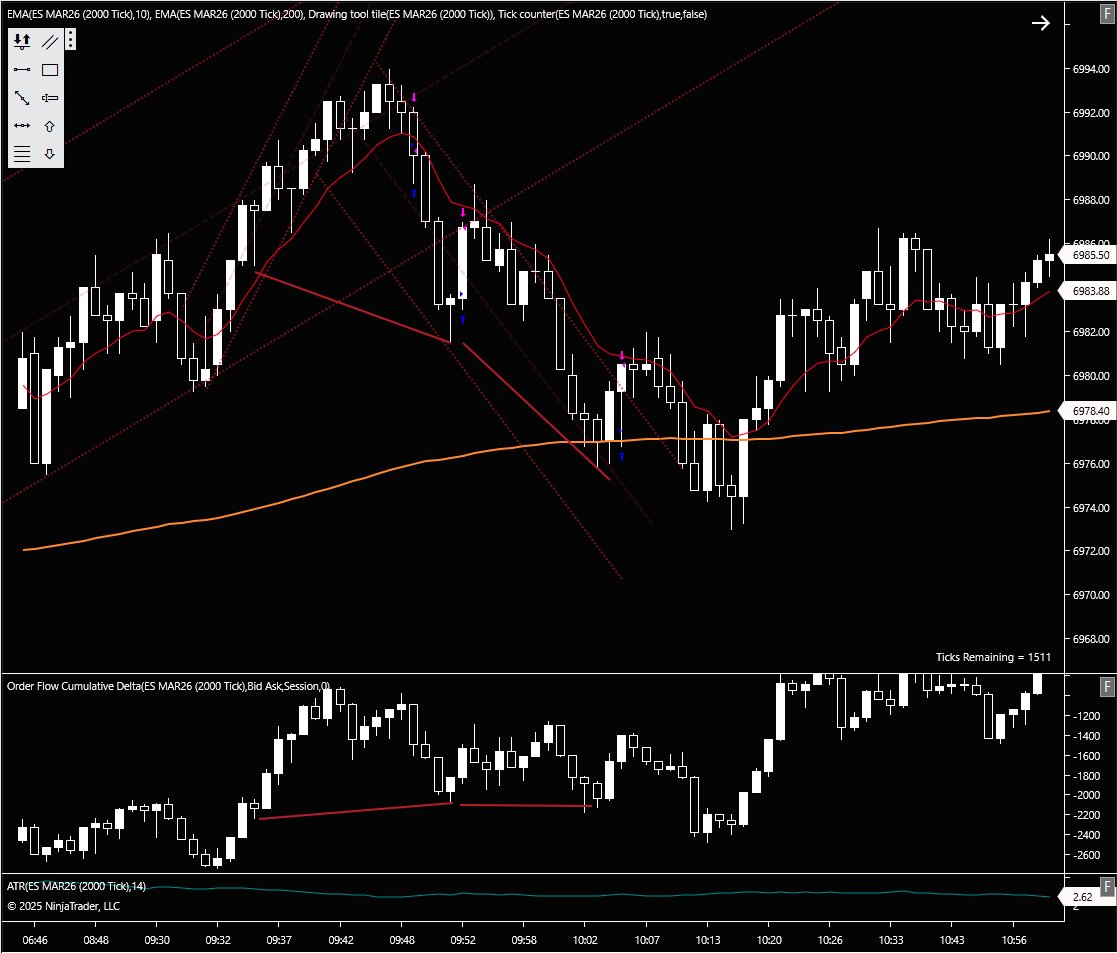Open the drawing tile overflow menu
Screen dimensions: 1117x953
pos(70,38)
